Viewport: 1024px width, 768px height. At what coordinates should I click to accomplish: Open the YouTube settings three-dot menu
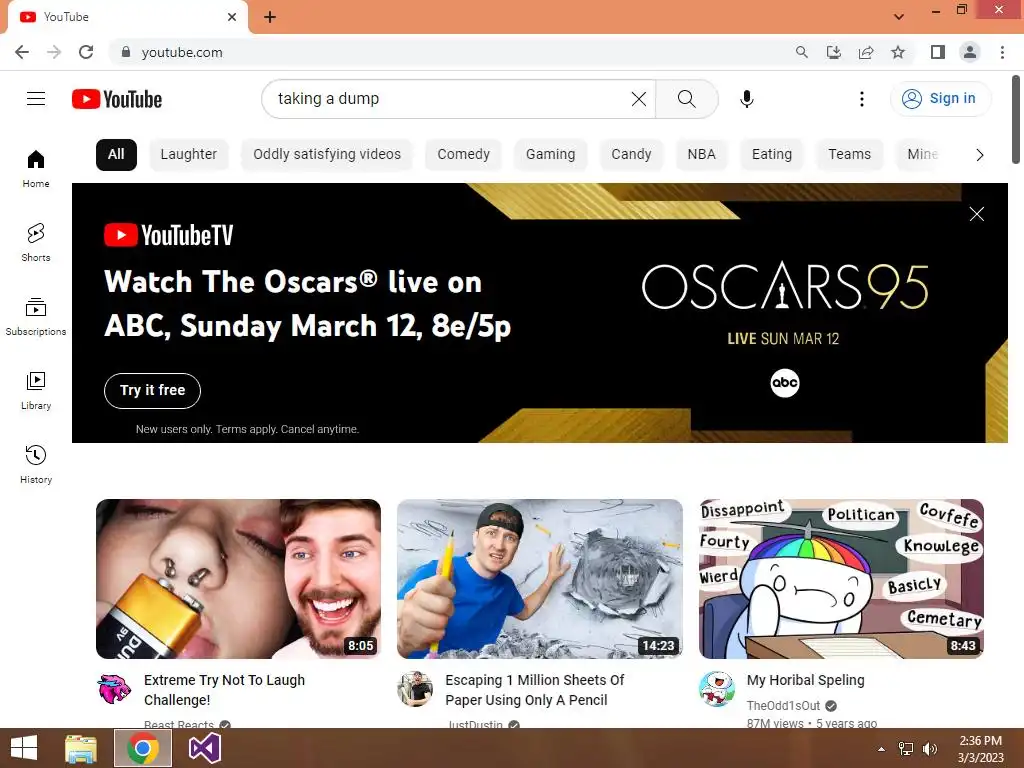point(861,99)
